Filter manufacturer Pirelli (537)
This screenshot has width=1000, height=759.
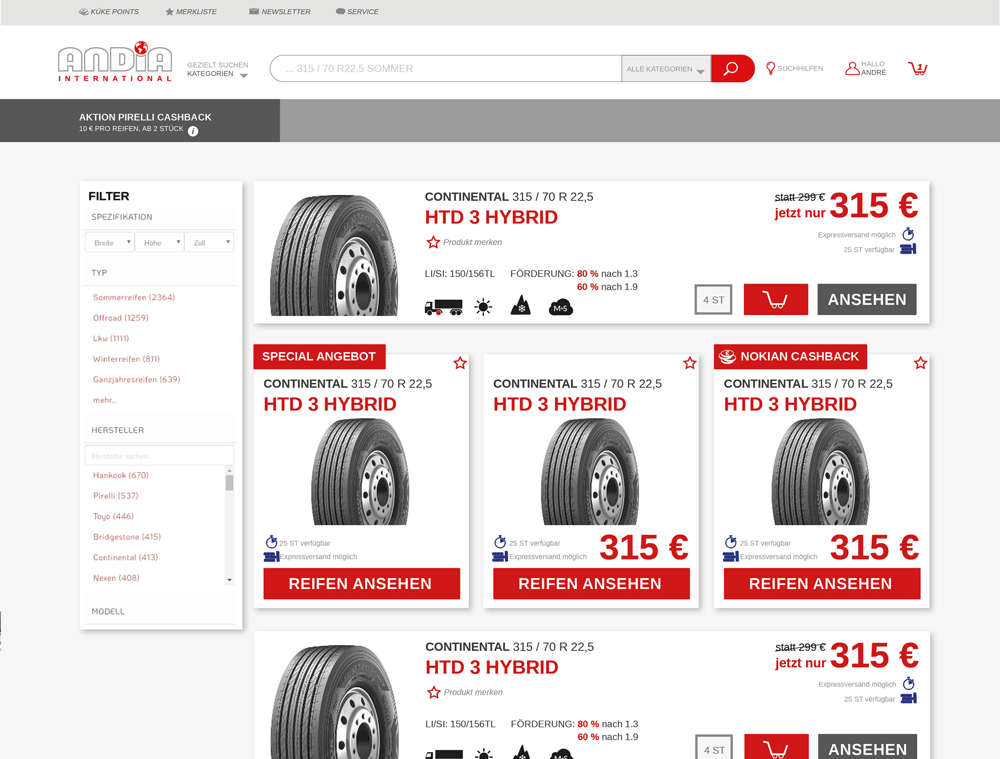[x=115, y=496]
